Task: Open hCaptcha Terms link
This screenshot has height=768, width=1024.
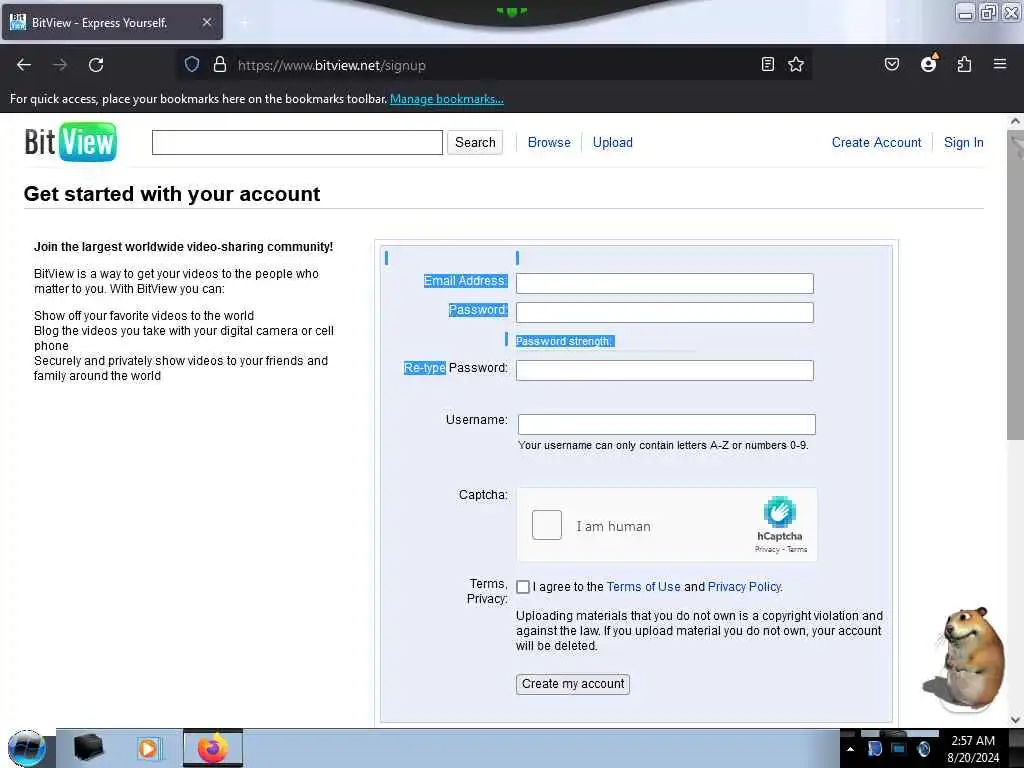Action: [x=797, y=549]
